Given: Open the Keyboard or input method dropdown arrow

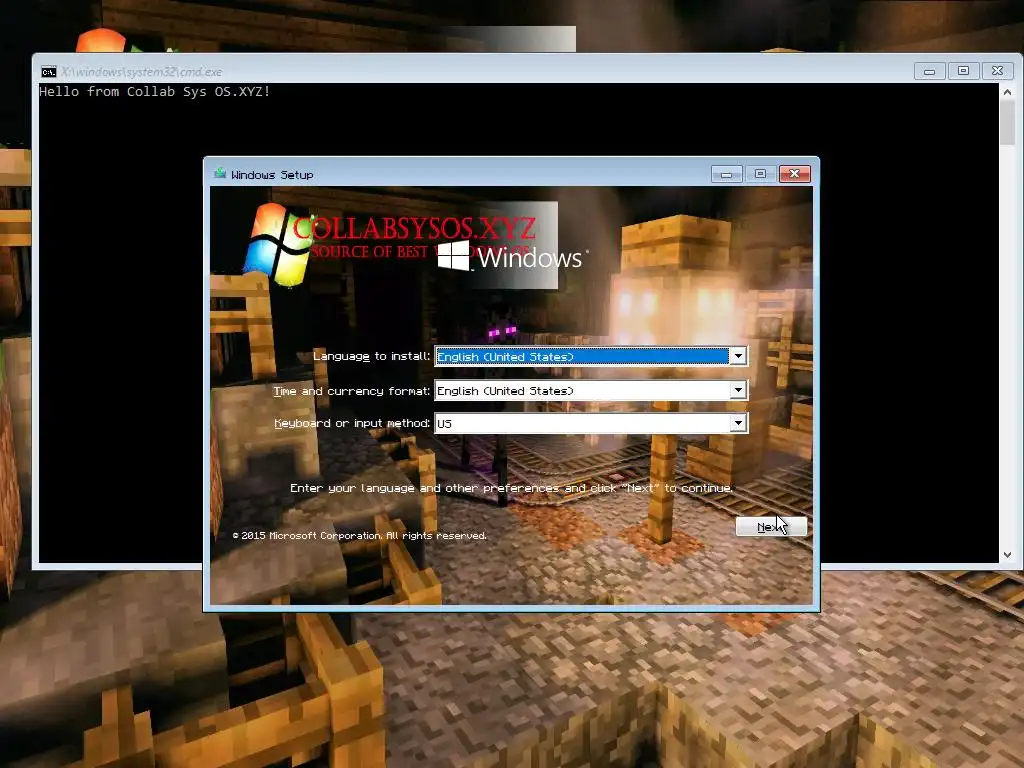Looking at the screenshot, I should 738,423.
